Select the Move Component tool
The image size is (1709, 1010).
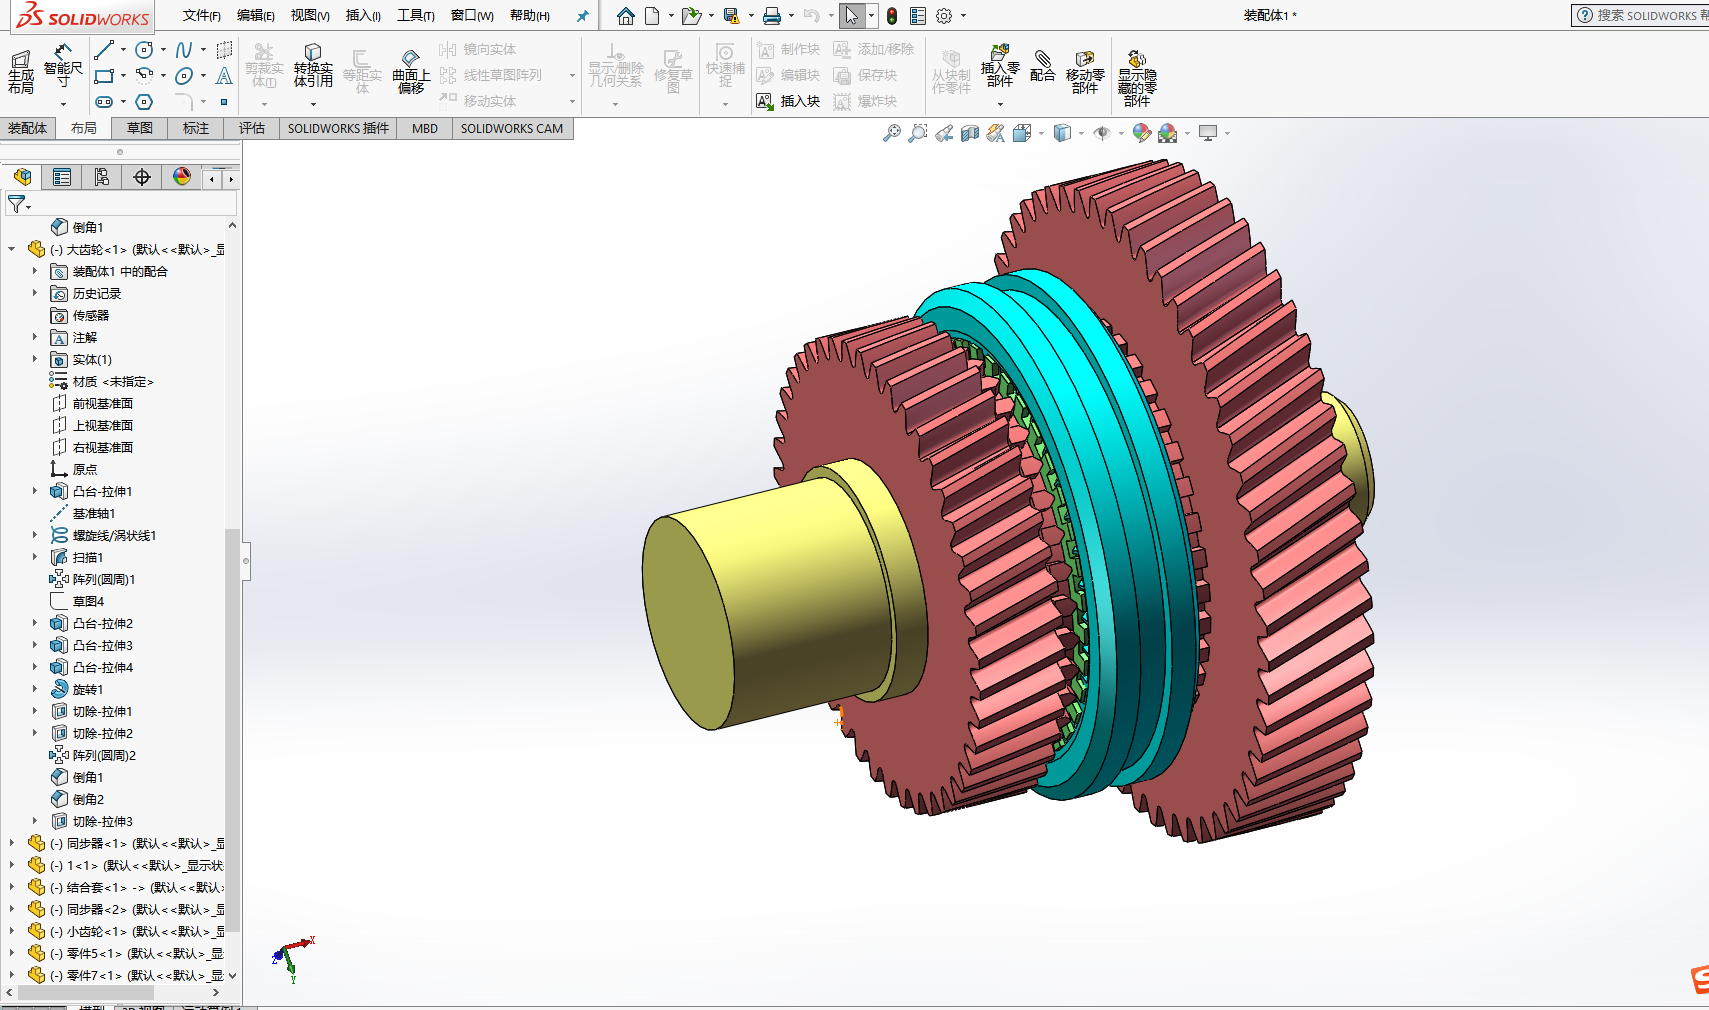(1085, 72)
